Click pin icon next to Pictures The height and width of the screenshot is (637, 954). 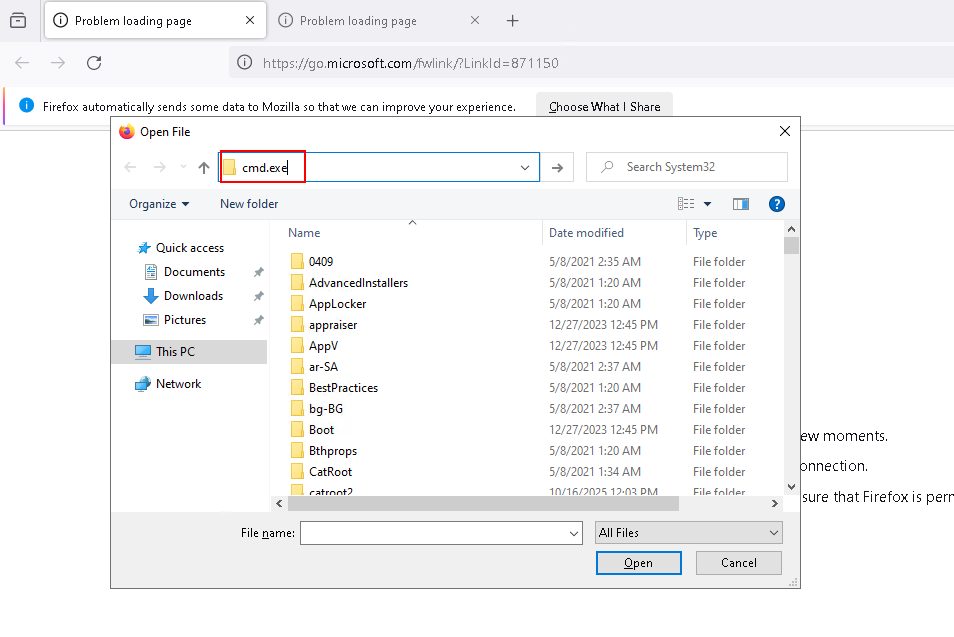tap(259, 319)
